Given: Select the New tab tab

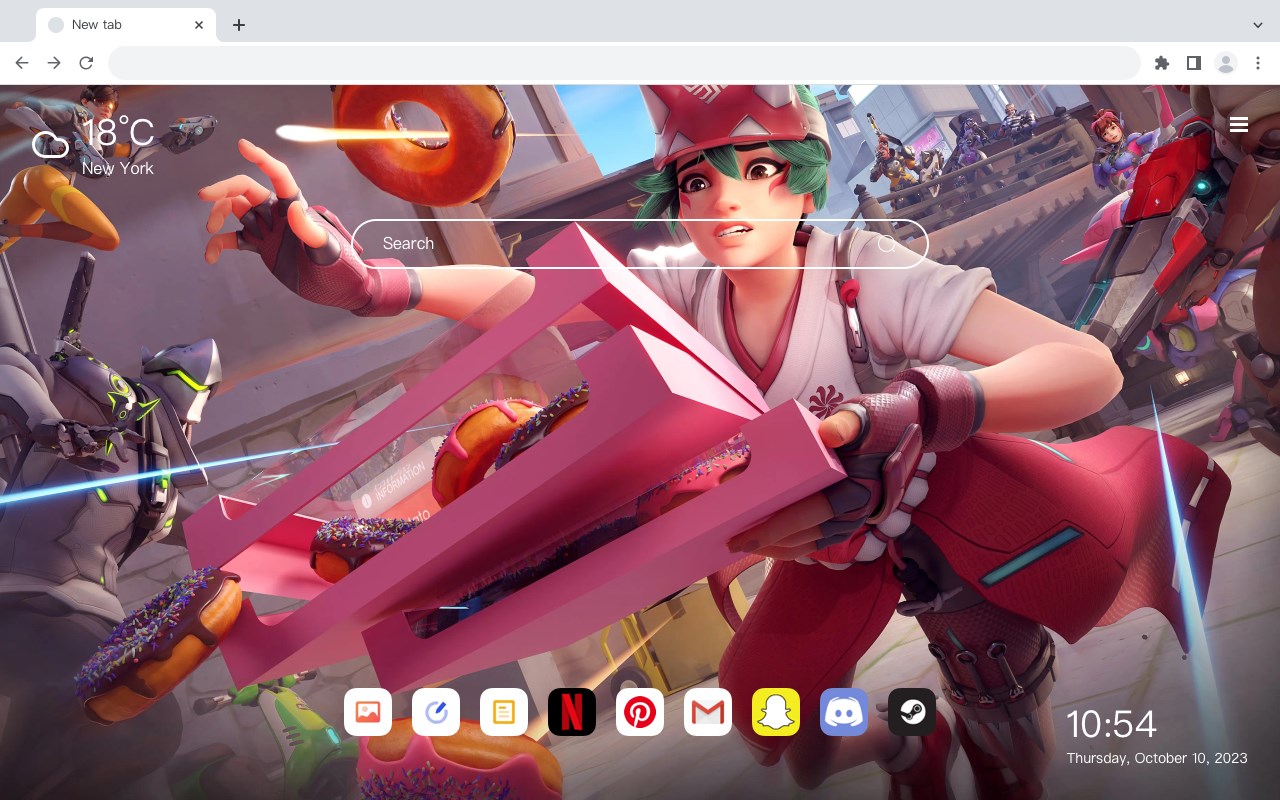Looking at the screenshot, I should [x=126, y=24].
